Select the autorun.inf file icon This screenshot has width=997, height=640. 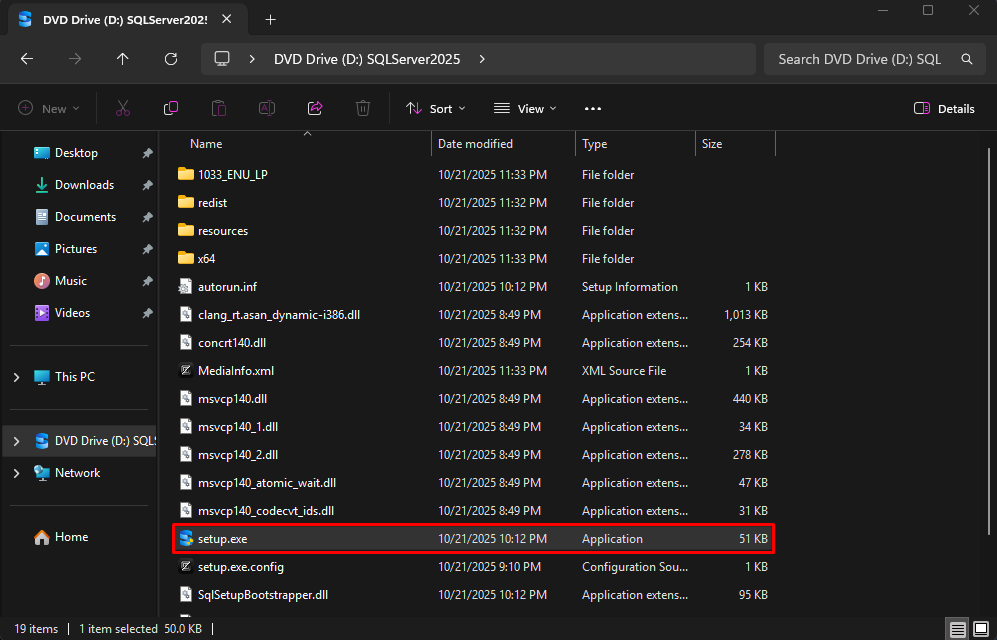186,287
